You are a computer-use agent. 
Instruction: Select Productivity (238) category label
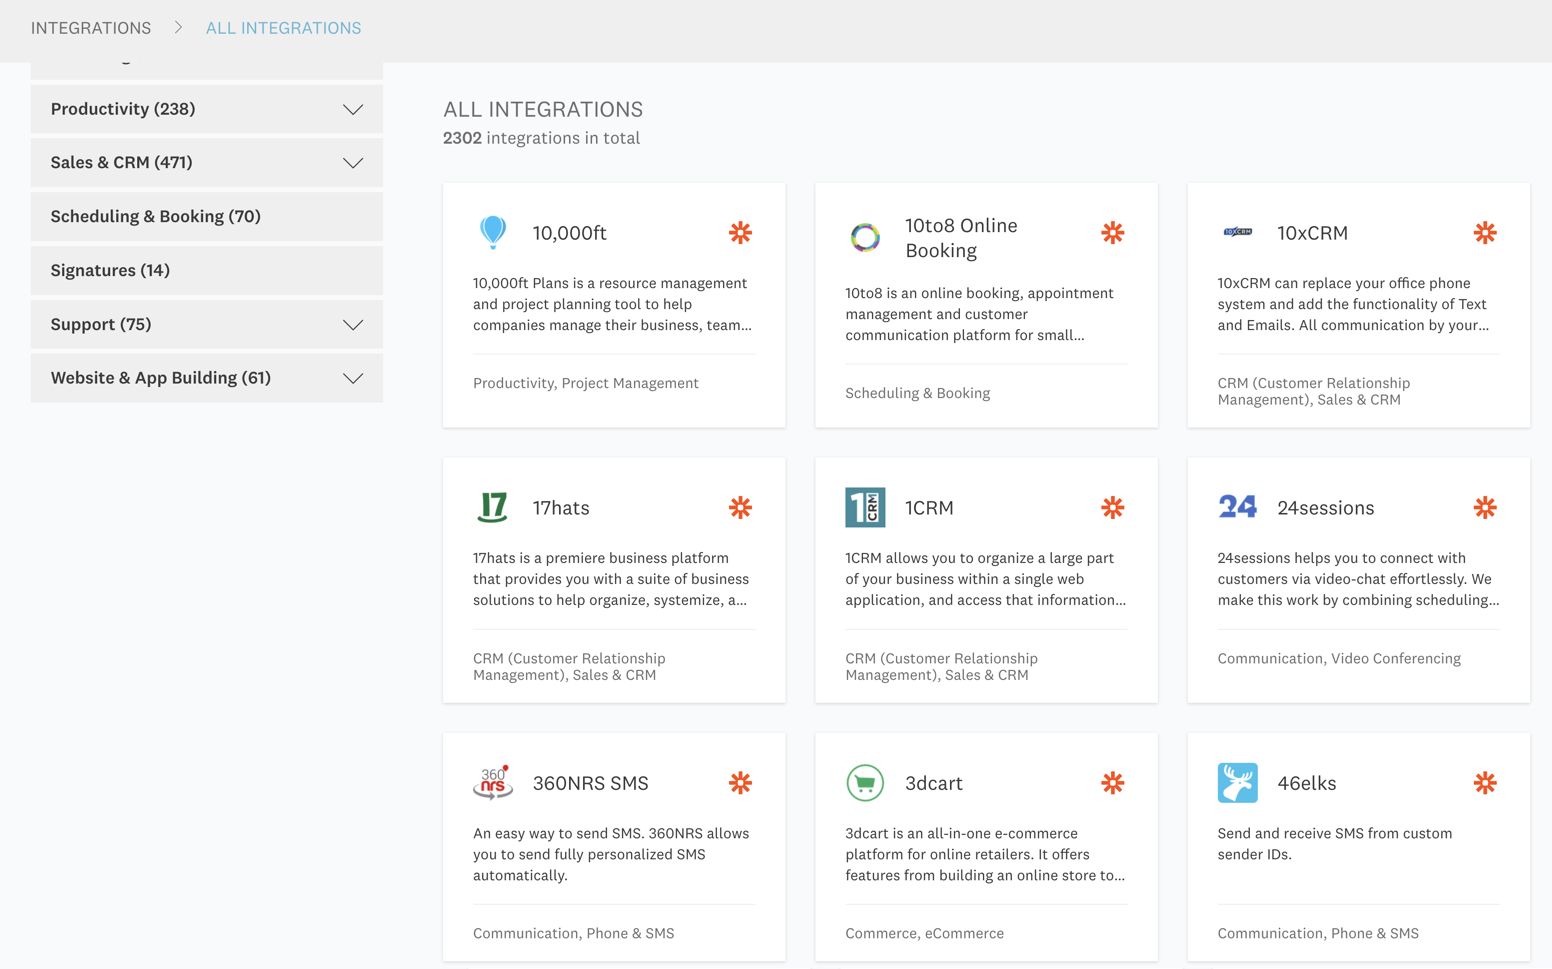tap(123, 109)
